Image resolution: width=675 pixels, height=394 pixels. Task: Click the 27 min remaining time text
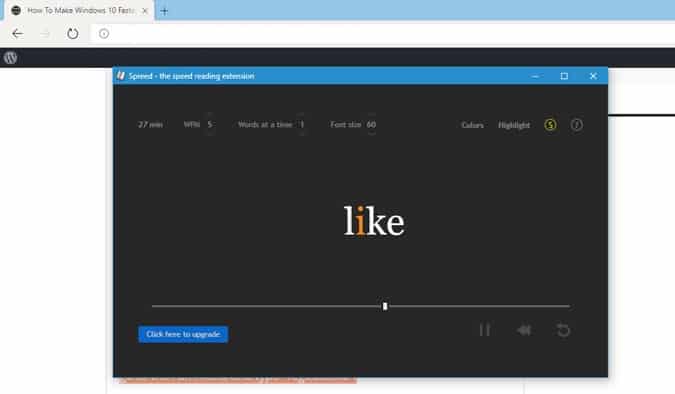[x=150, y=124]
